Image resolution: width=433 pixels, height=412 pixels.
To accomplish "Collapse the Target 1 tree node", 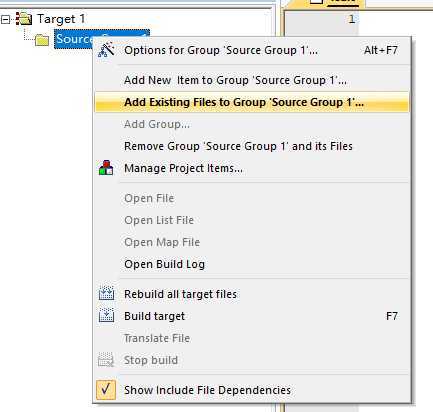I will point(5,20).
